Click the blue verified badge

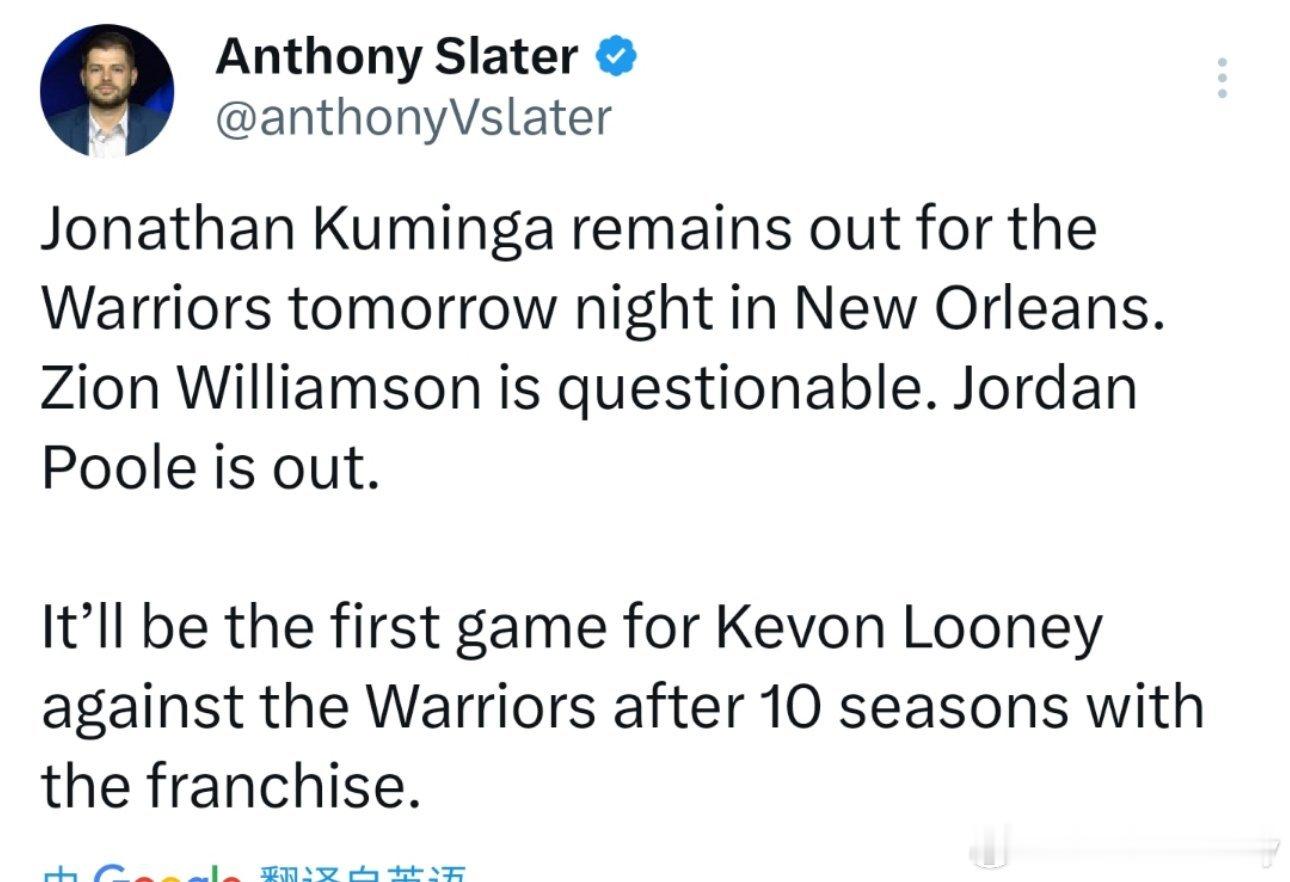coord(617,58)
